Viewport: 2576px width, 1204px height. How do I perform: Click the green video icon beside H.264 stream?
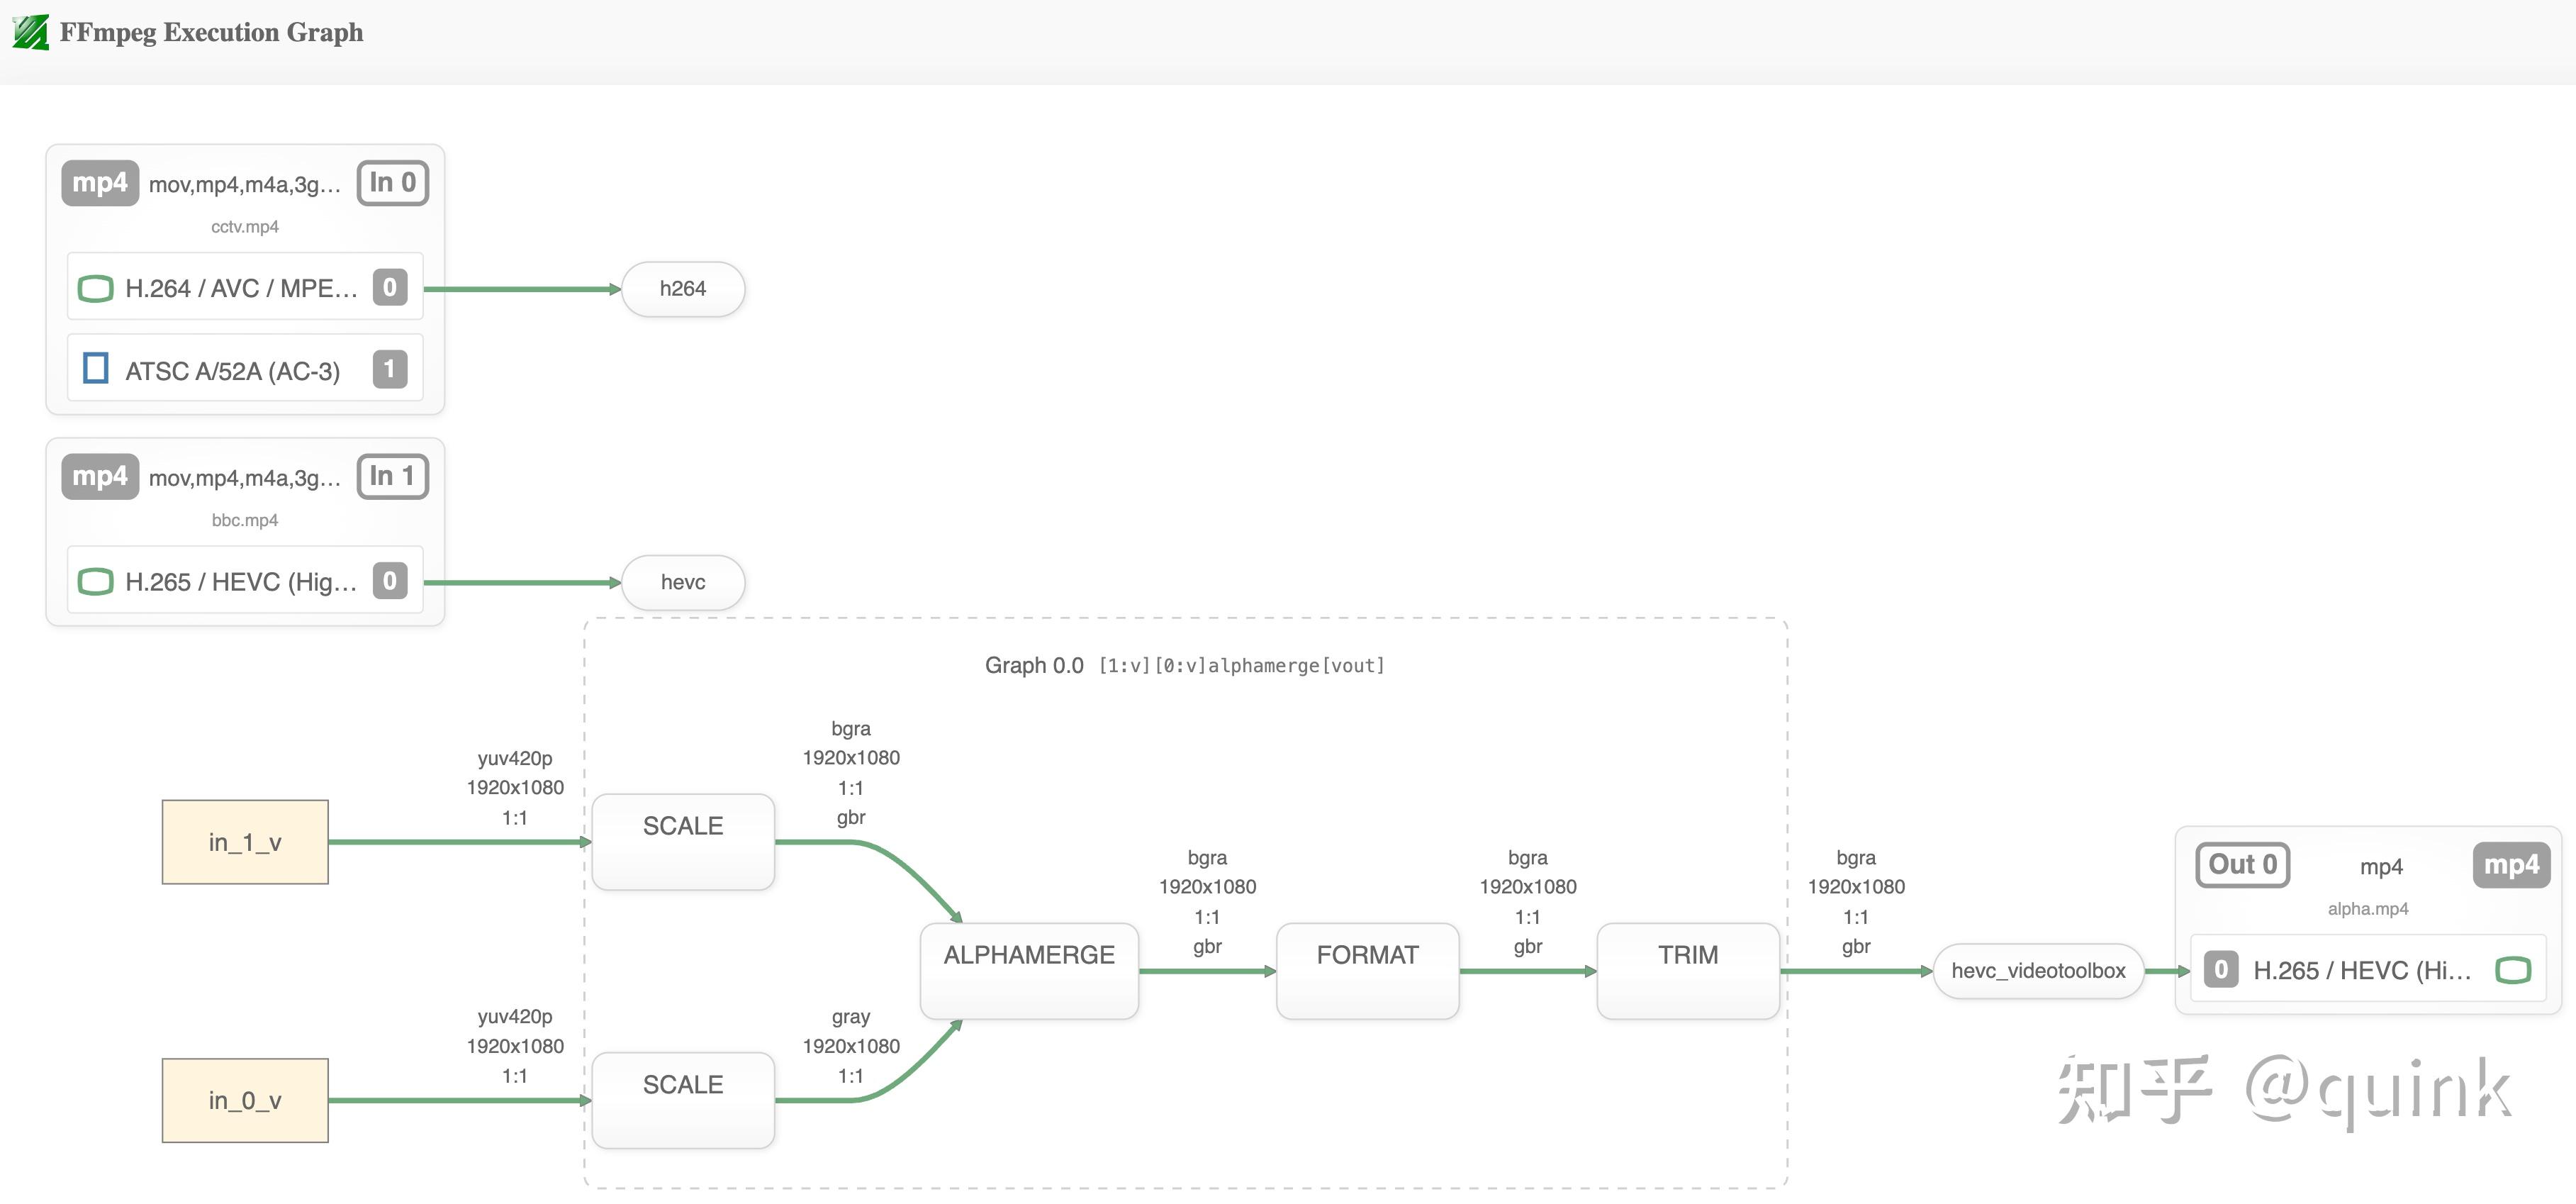click(x=95, y=289)
